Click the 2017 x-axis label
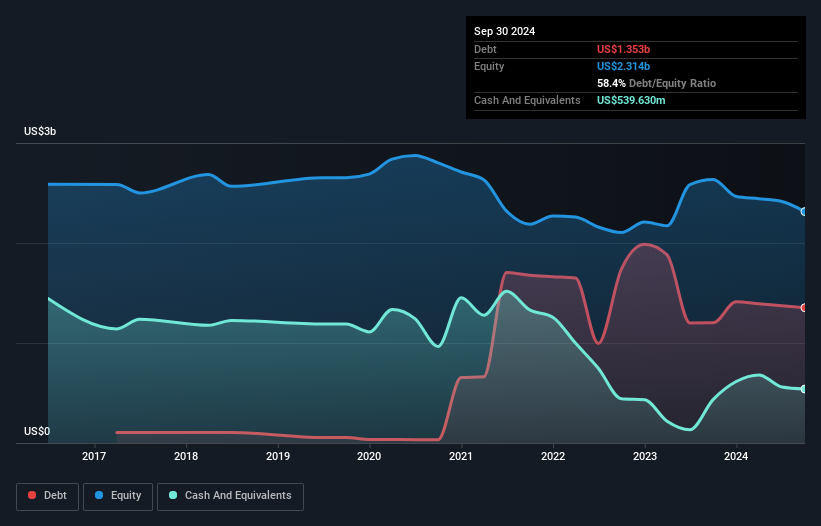The height and width of the screenshot is (526, 821). coord(94,456)
